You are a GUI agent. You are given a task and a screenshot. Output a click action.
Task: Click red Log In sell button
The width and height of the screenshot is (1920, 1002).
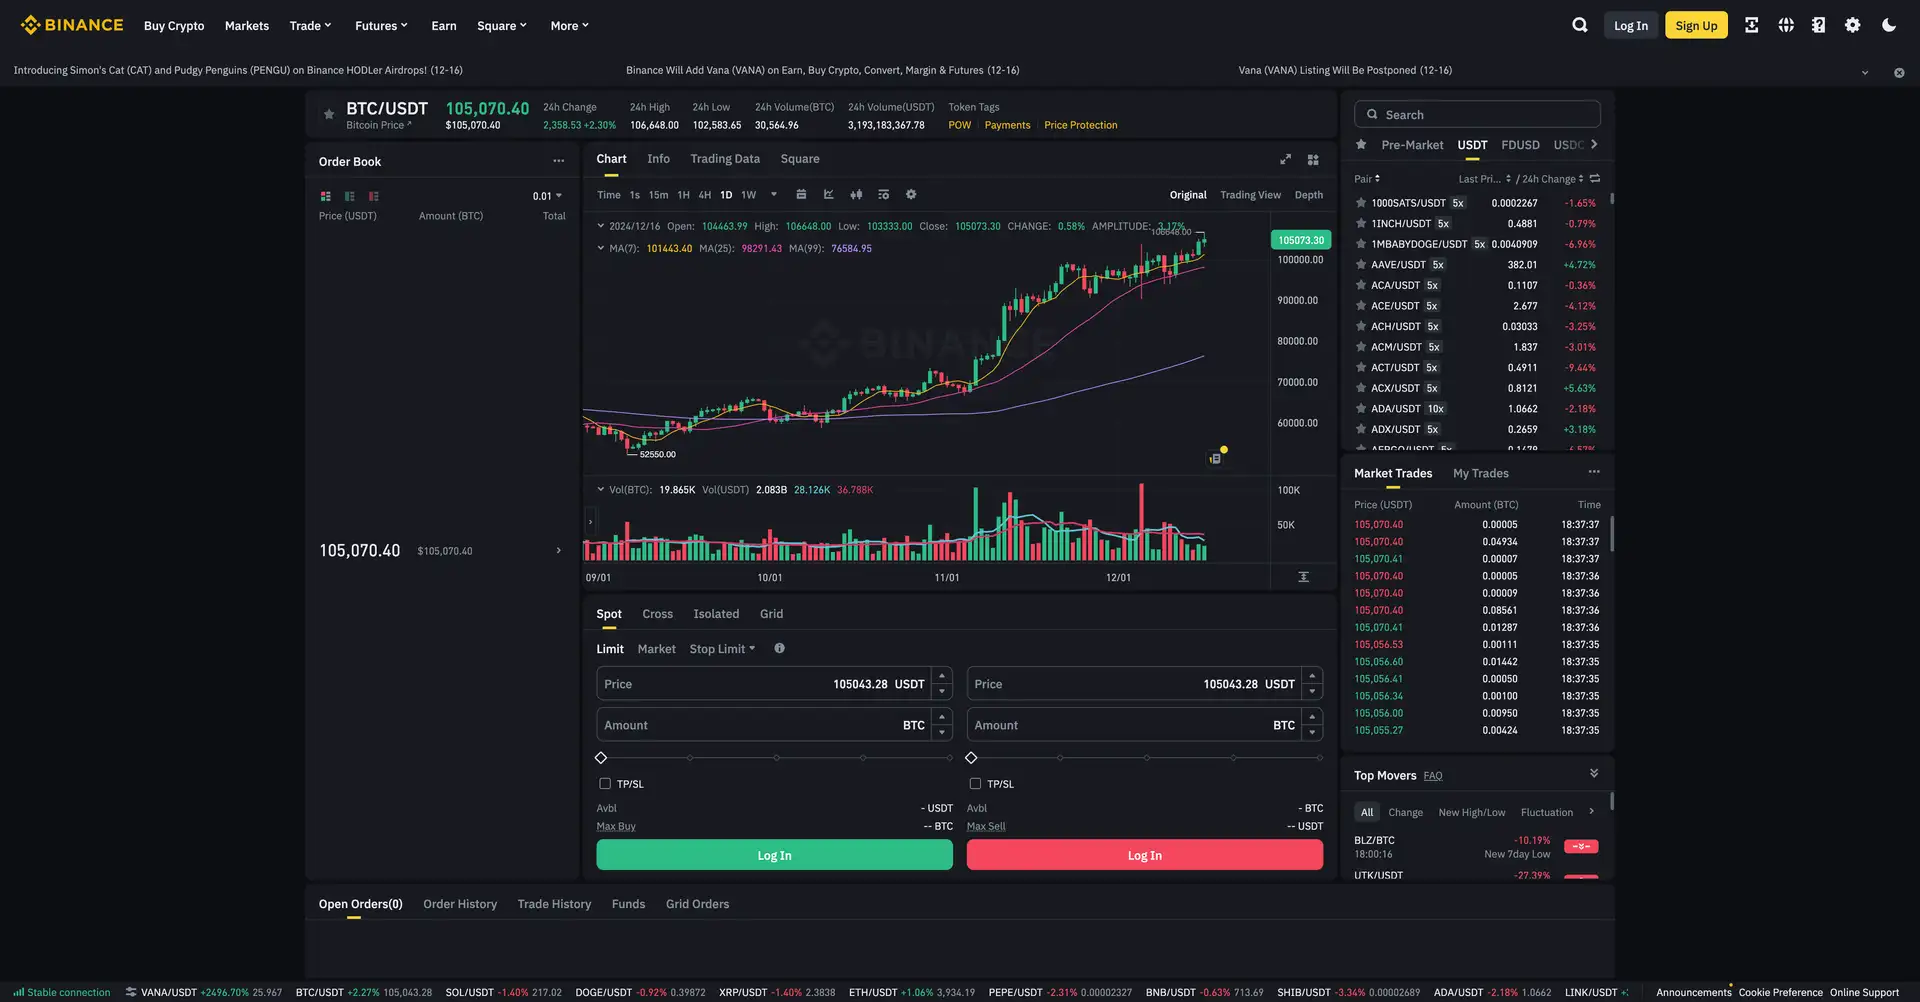click(x=1144, y=855)
